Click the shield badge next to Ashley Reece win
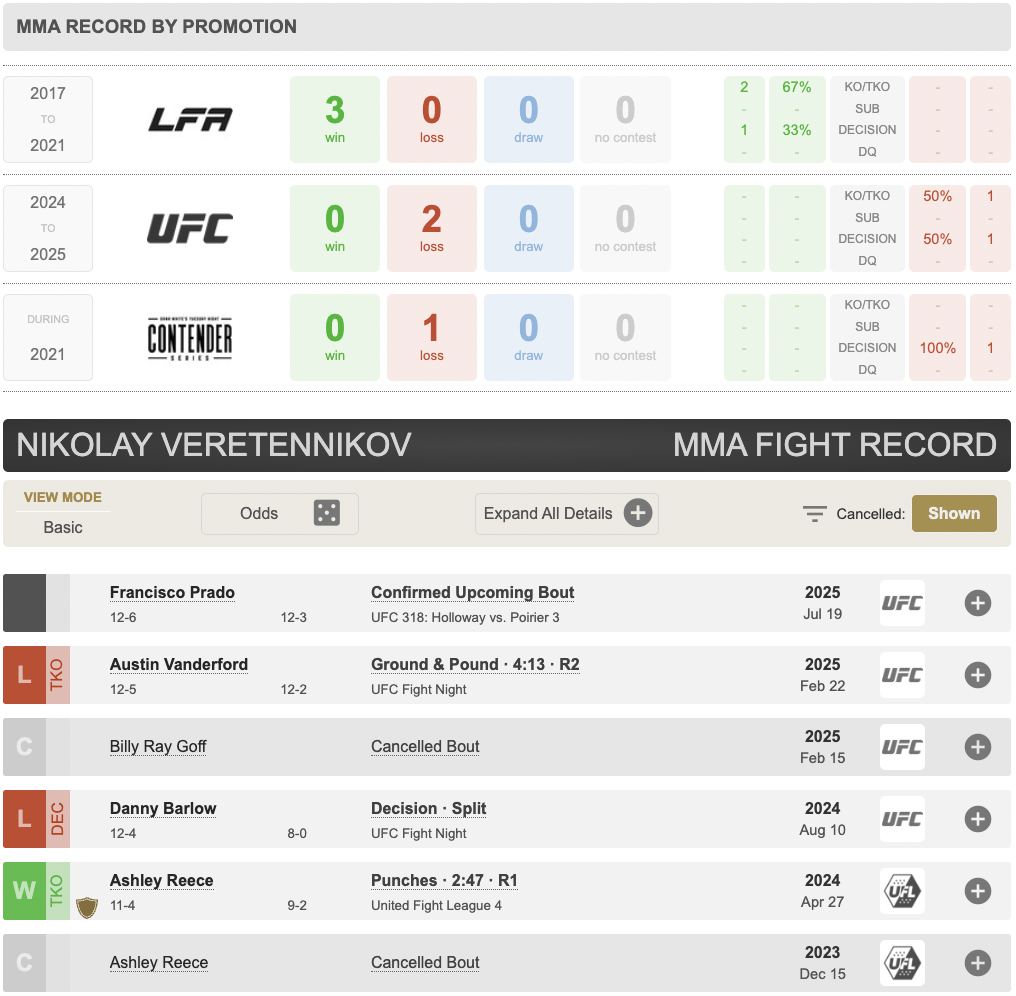The image size is (1016, 996). 87,907
